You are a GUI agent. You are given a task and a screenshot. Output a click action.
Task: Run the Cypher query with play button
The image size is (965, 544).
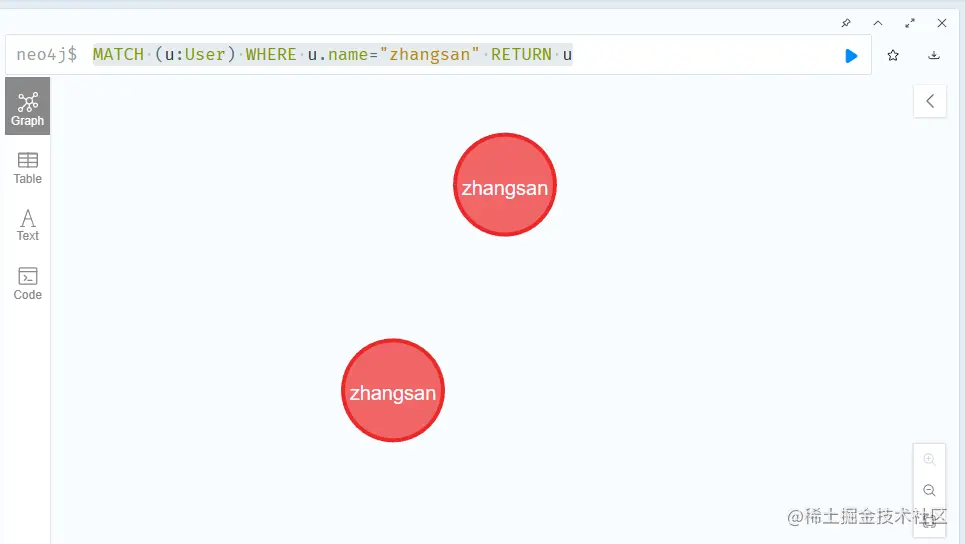click(851, 56)
